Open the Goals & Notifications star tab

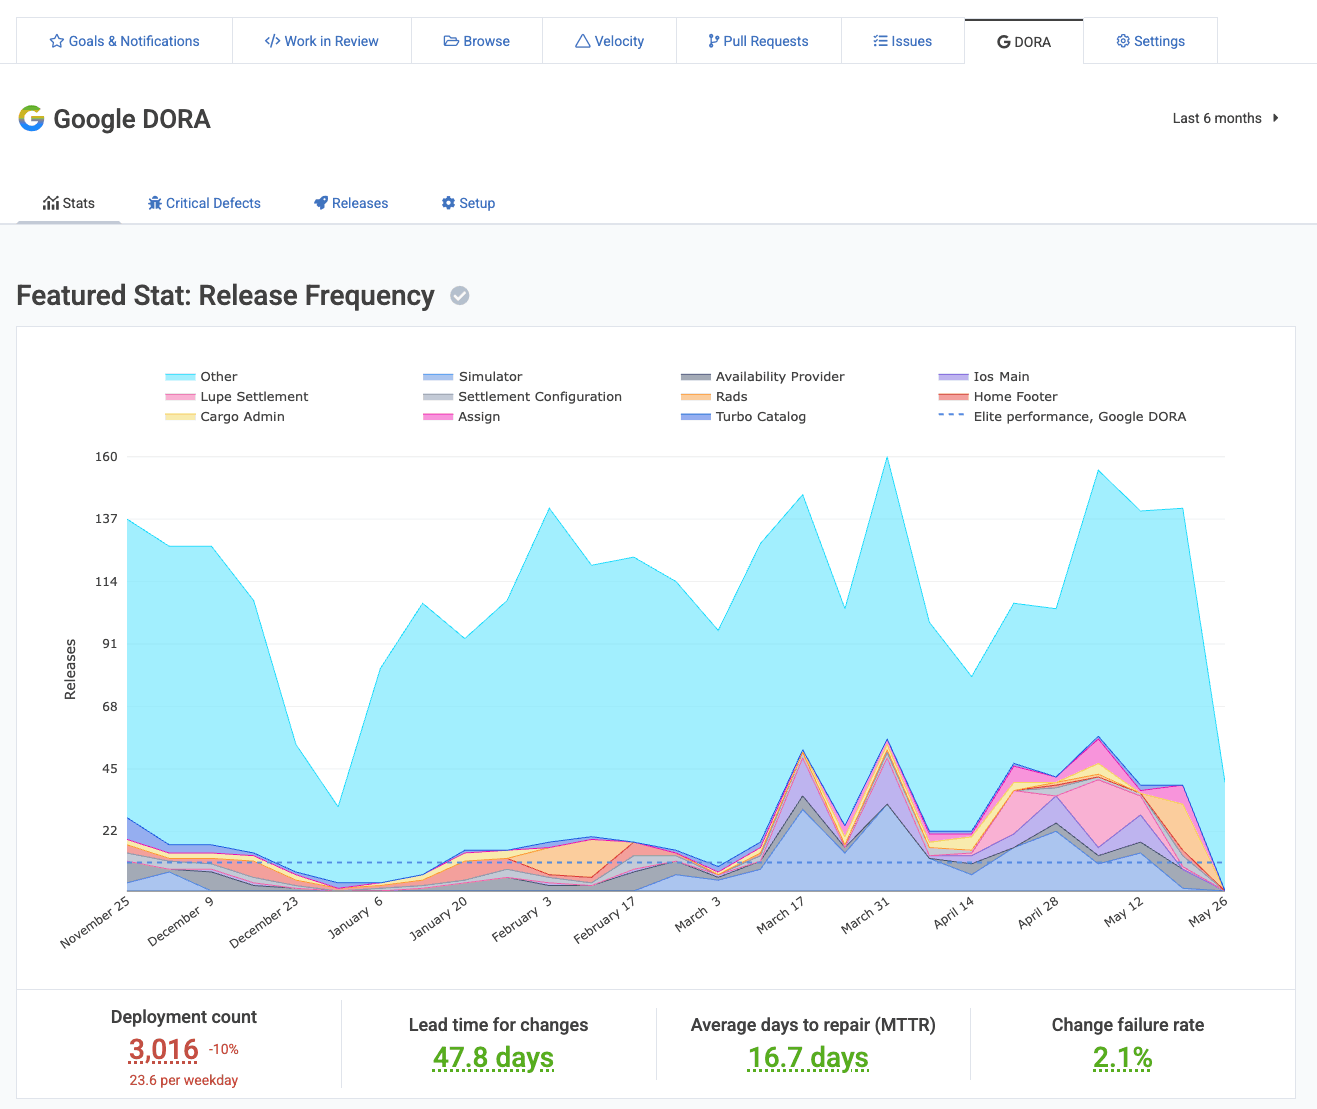coord(124,41)
